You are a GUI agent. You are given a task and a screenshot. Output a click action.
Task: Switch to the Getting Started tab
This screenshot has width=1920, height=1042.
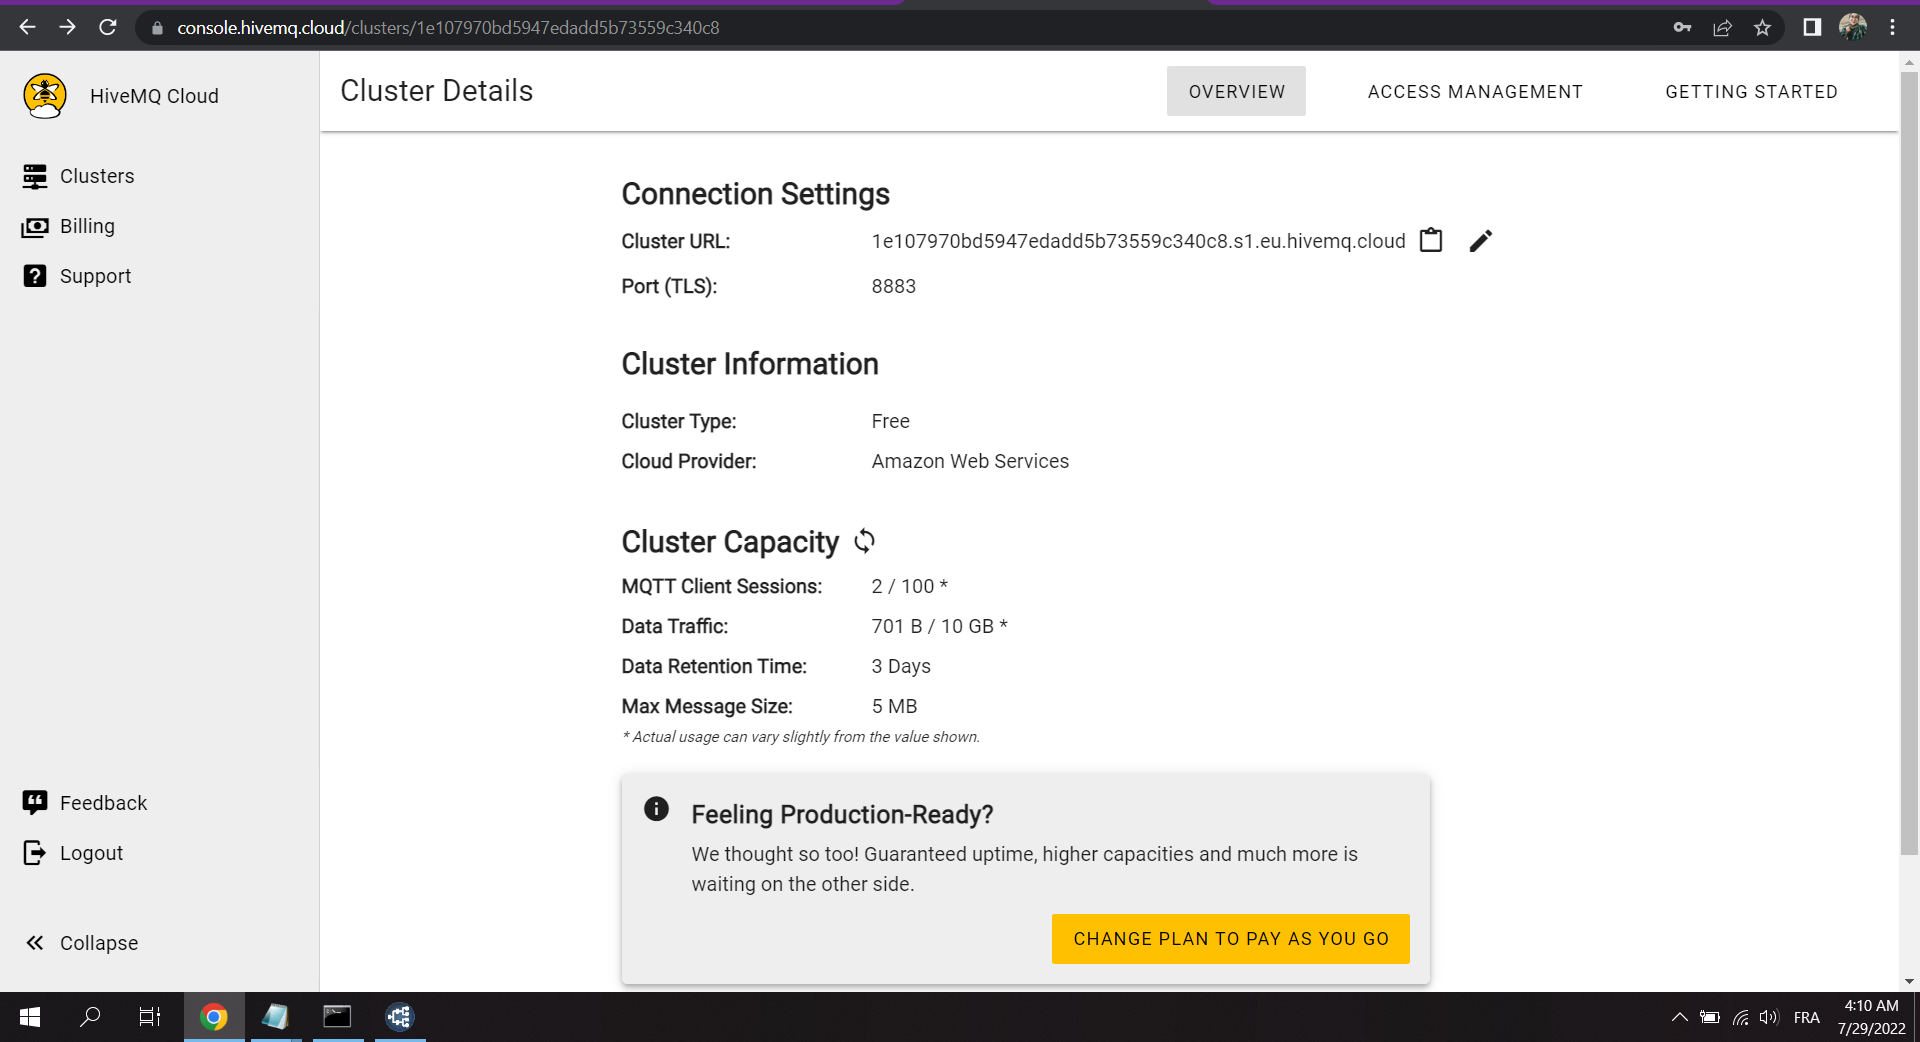(1751, 91)
